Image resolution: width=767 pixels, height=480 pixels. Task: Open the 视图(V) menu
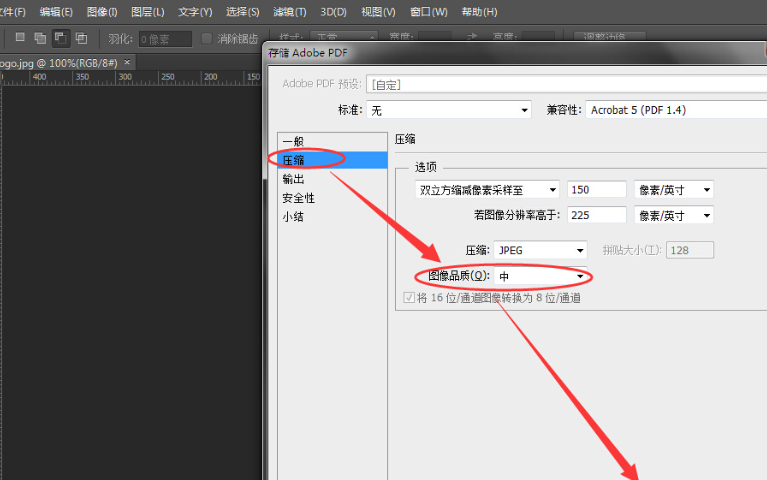coord(378,12)
